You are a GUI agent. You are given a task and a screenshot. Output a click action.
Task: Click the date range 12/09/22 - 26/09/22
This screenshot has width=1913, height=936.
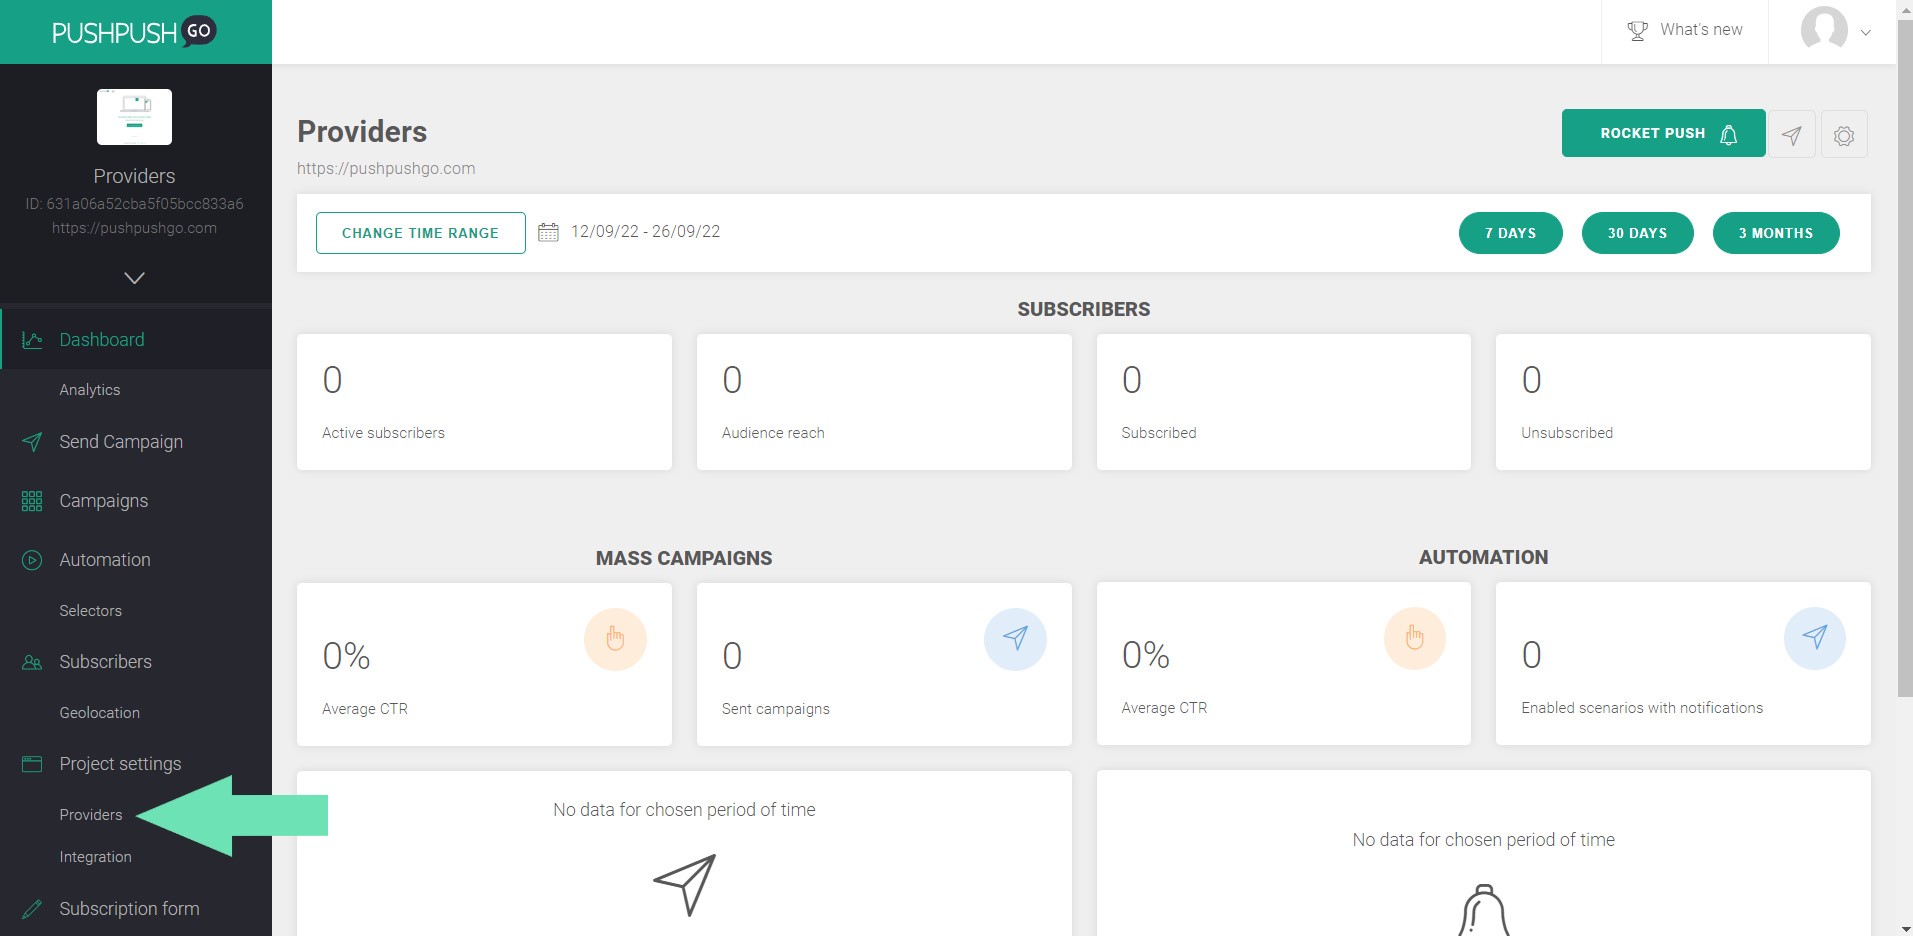[x=645, y=232]
